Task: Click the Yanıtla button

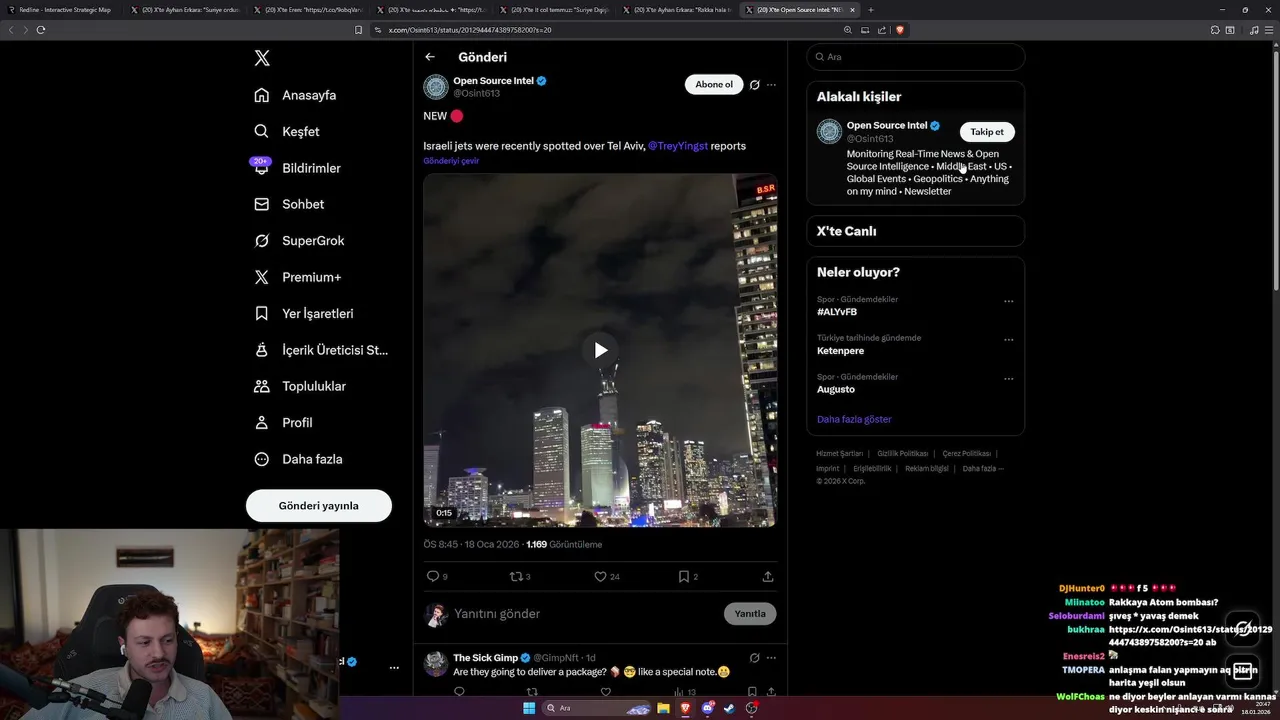Action: coord(750,613)
